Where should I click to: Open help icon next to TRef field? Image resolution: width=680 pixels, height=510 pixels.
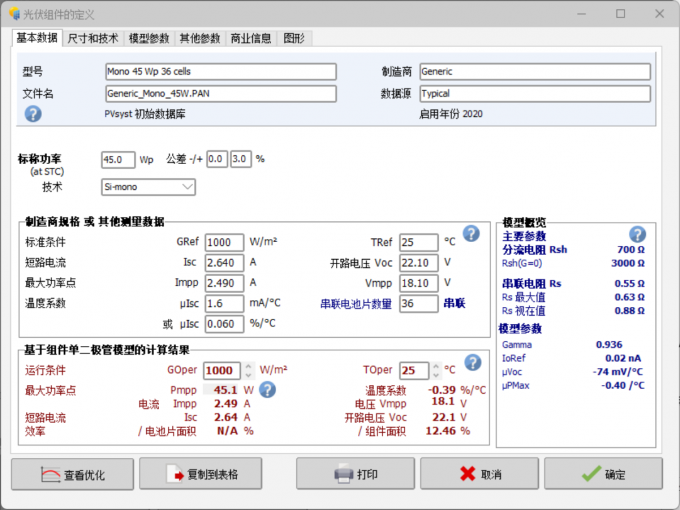point(471,234)
